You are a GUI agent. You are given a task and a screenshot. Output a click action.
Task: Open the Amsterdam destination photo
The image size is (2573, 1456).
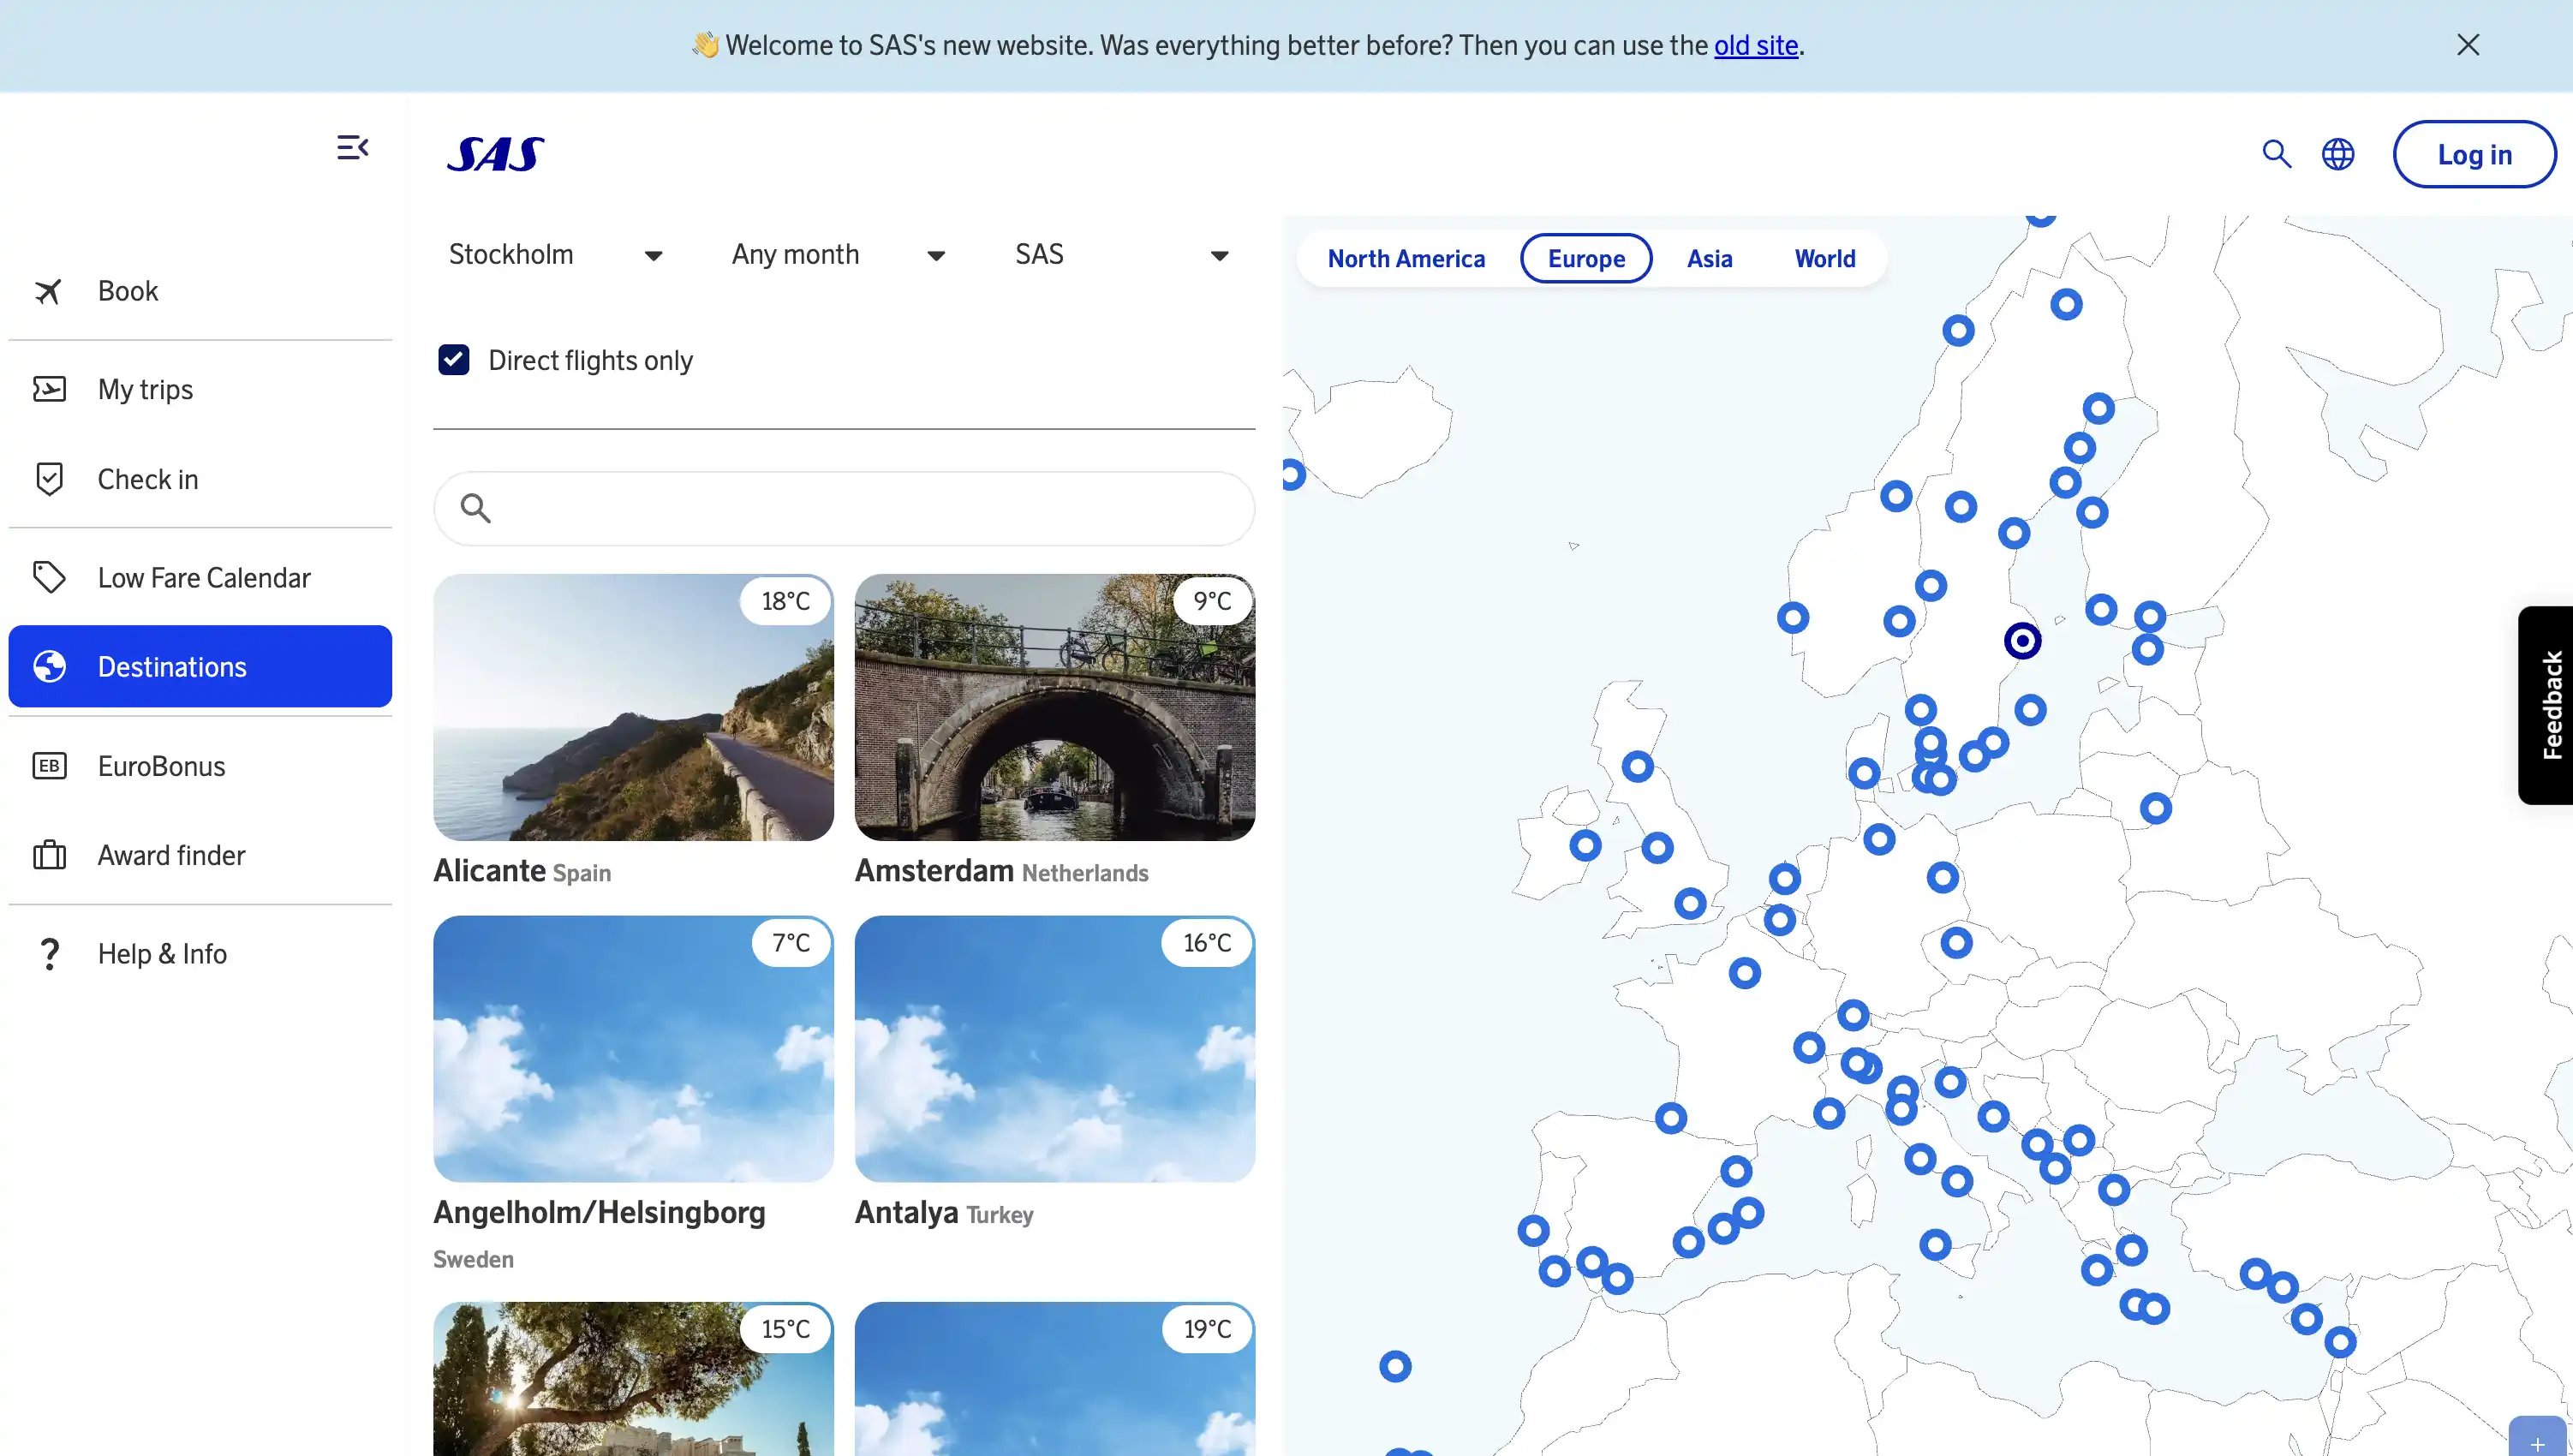pos(1054,707)
